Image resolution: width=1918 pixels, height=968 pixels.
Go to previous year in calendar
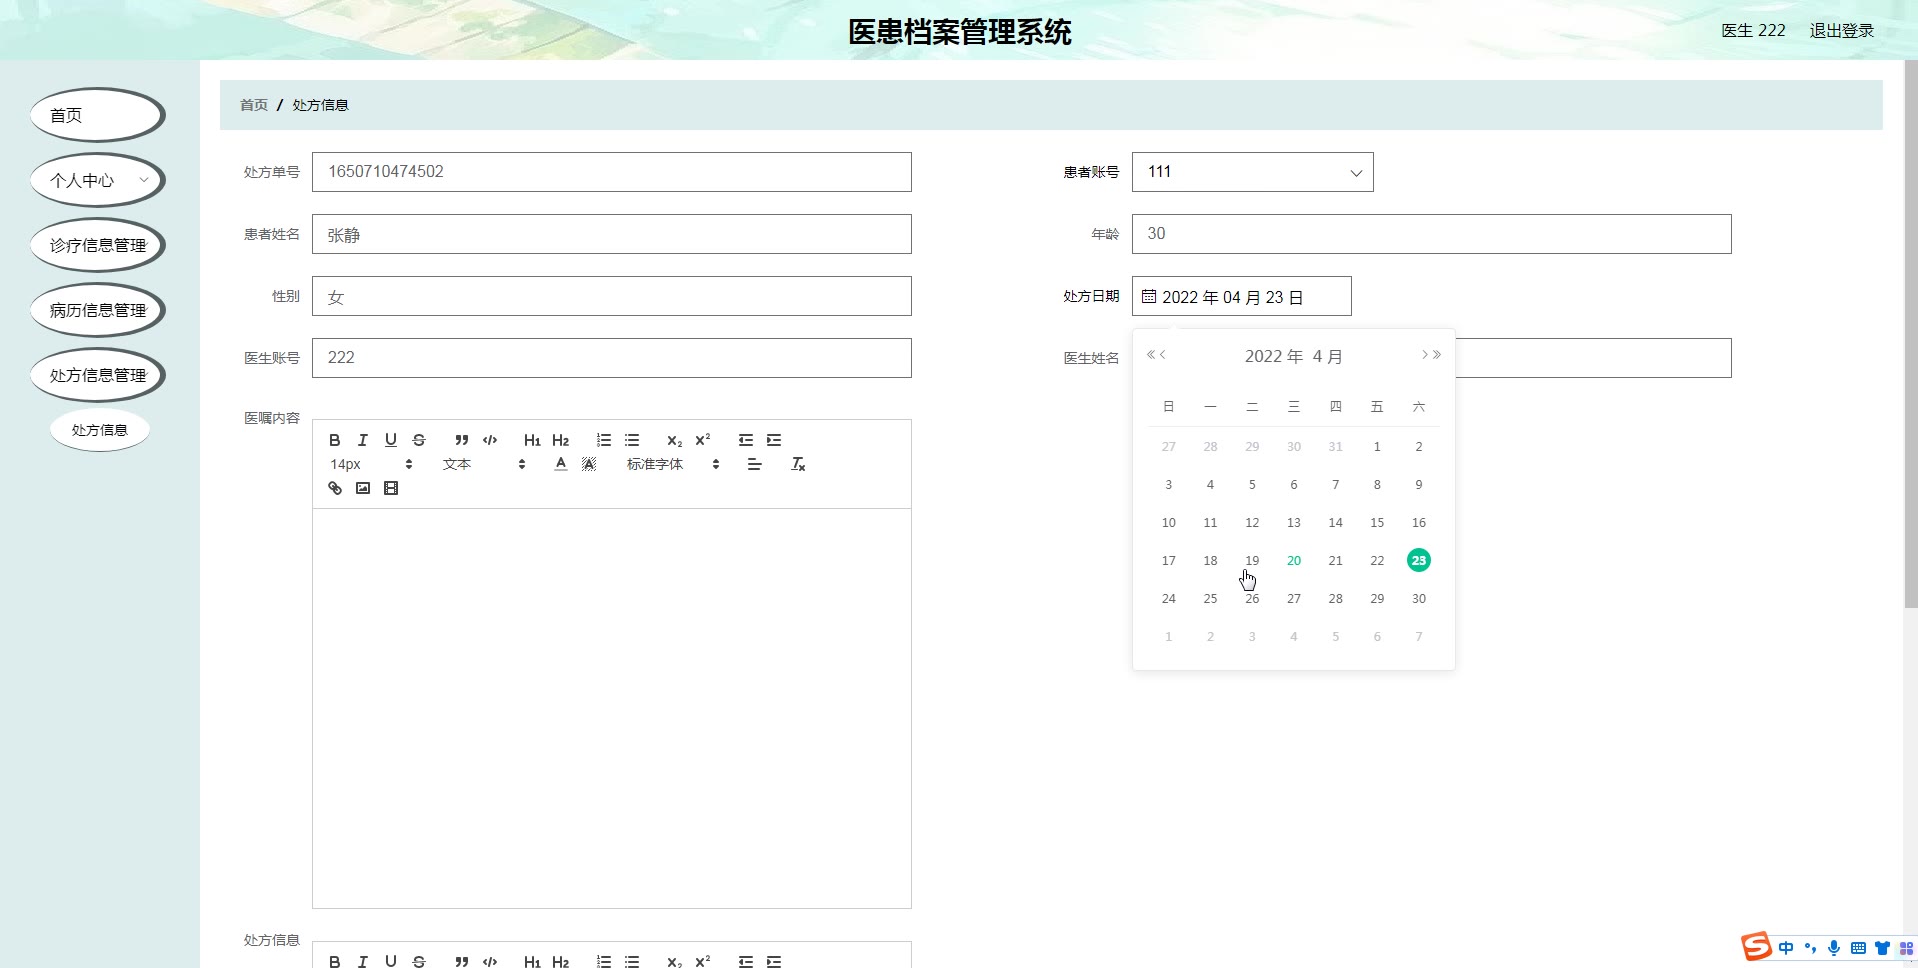click(1151, 355)
